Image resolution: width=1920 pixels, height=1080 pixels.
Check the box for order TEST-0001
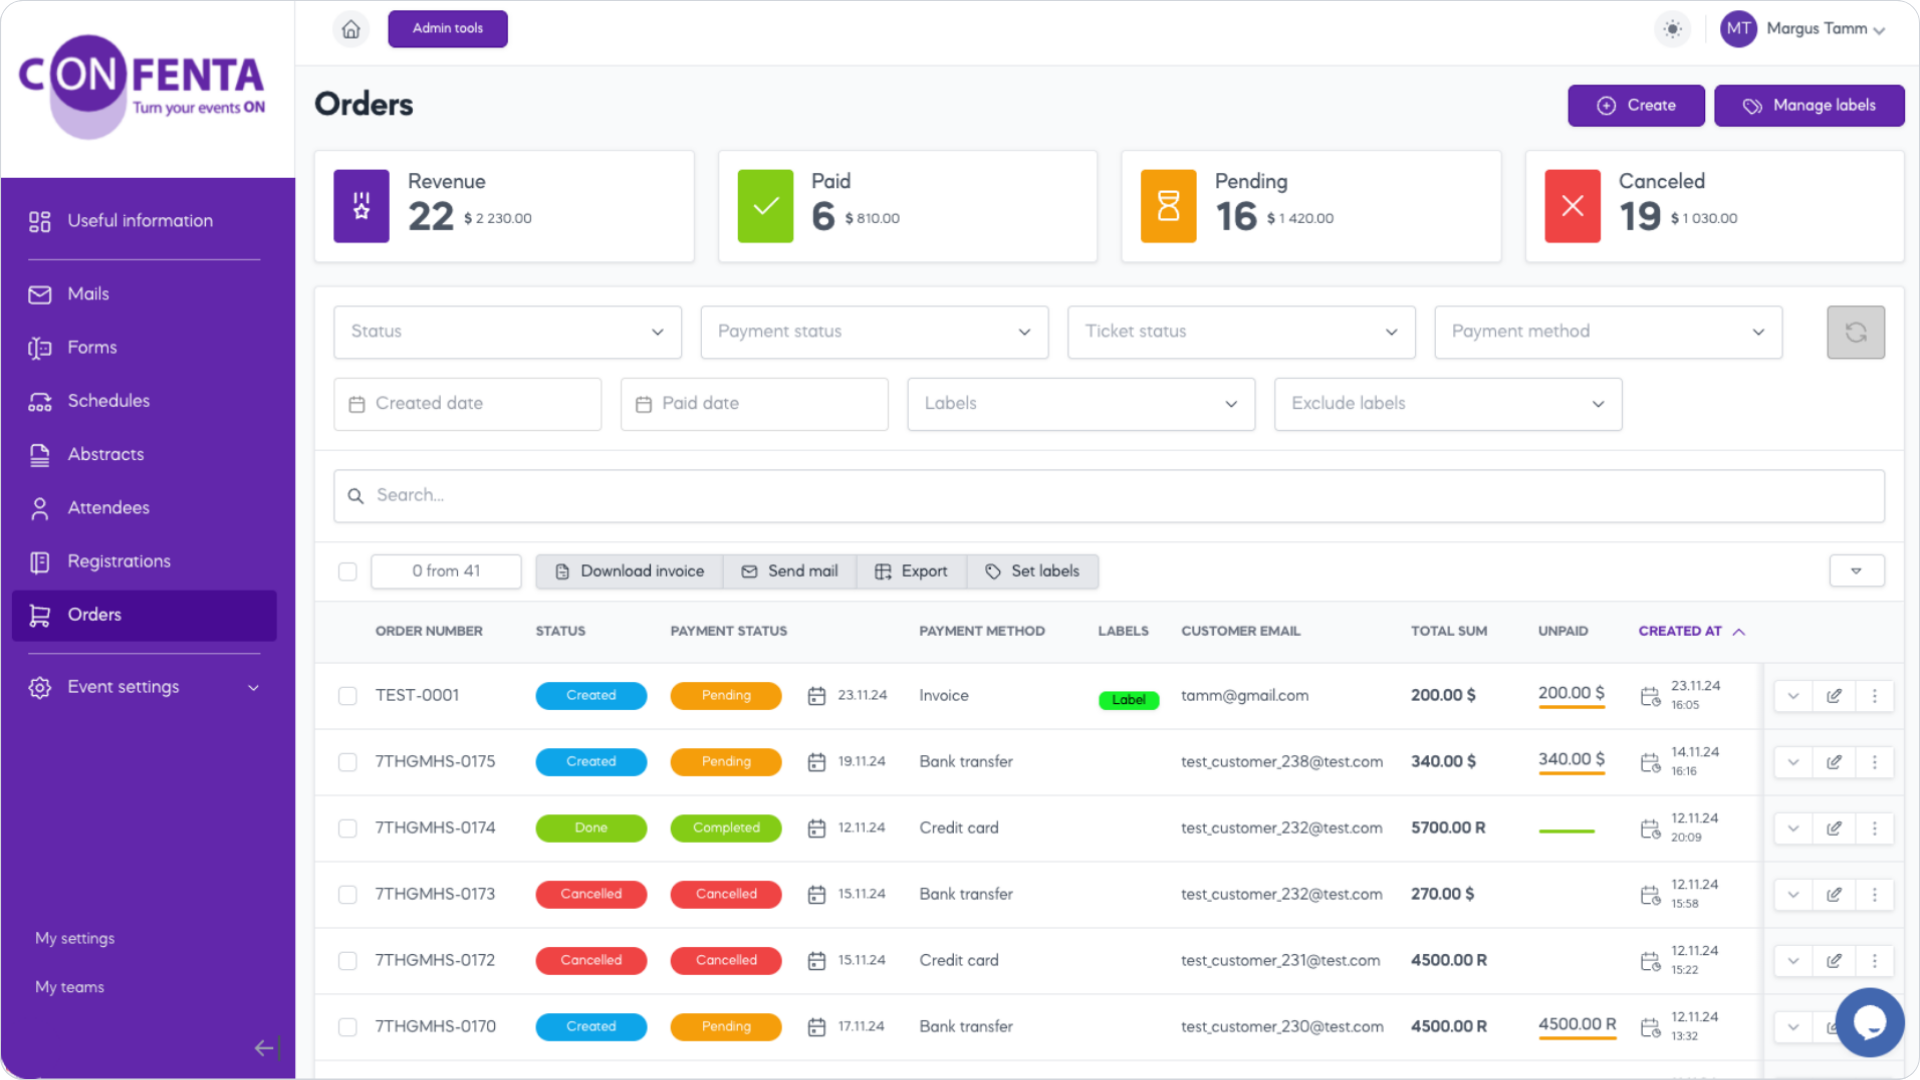click(x=347, y=696)
